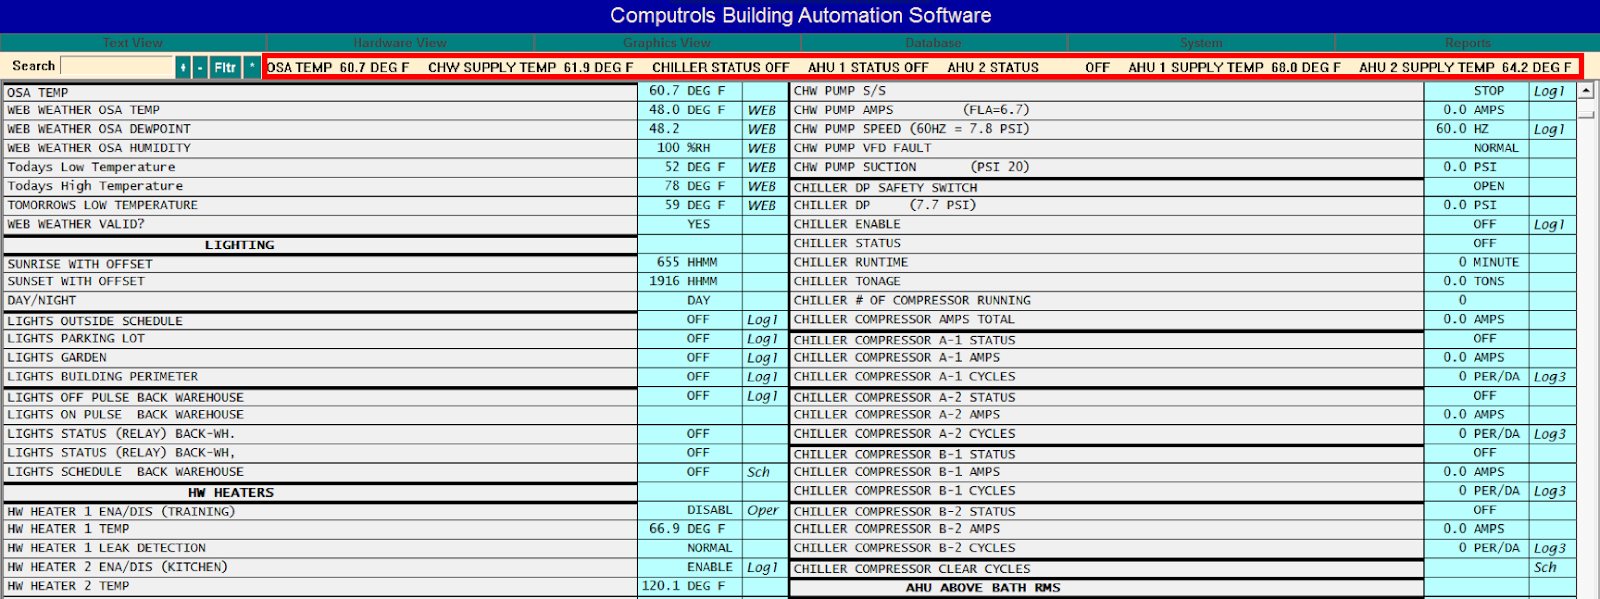1600x599 pixels.
Task: Select the DAY/NIGHT point row
Action: [x=320, y=300]
